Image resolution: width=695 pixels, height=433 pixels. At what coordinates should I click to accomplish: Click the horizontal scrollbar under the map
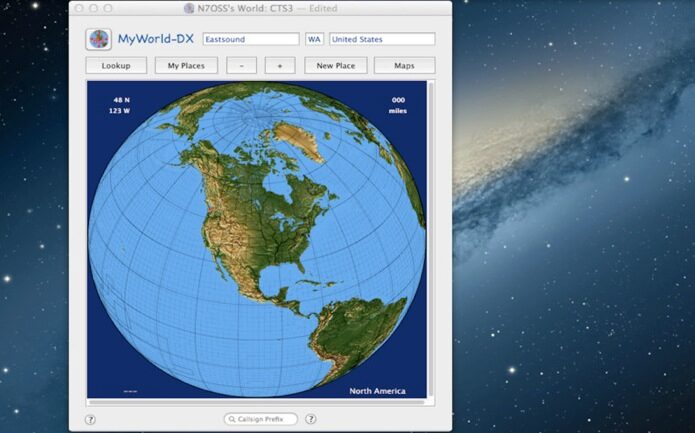pos(256,401)
